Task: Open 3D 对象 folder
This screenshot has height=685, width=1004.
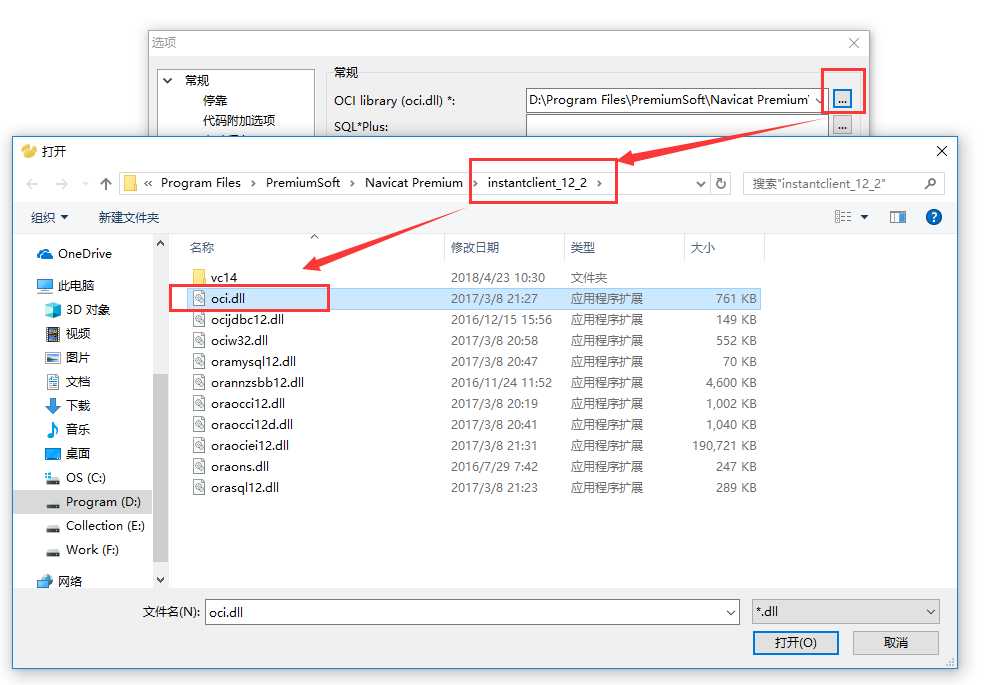Action: [77, 310]
